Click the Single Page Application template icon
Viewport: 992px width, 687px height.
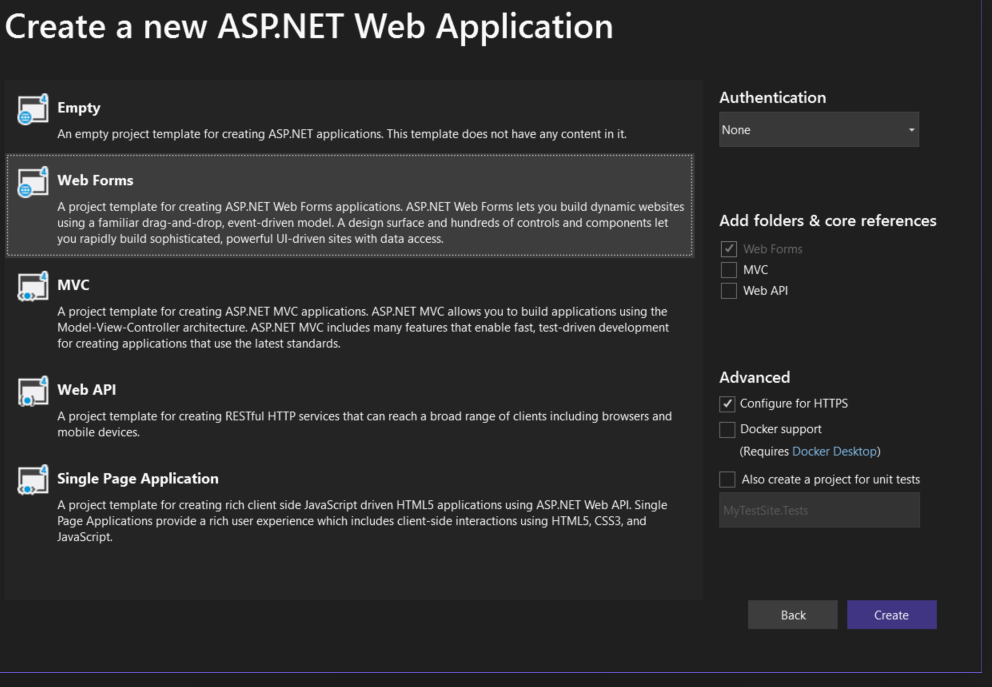pos(33,480)
